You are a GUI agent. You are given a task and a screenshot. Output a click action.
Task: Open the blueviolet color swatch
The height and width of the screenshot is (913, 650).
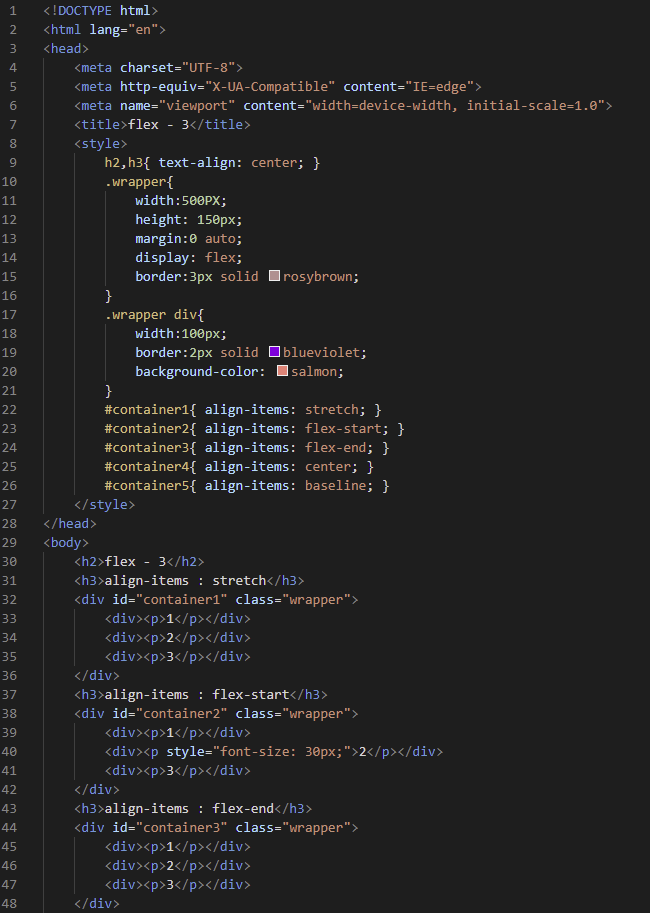274,352
